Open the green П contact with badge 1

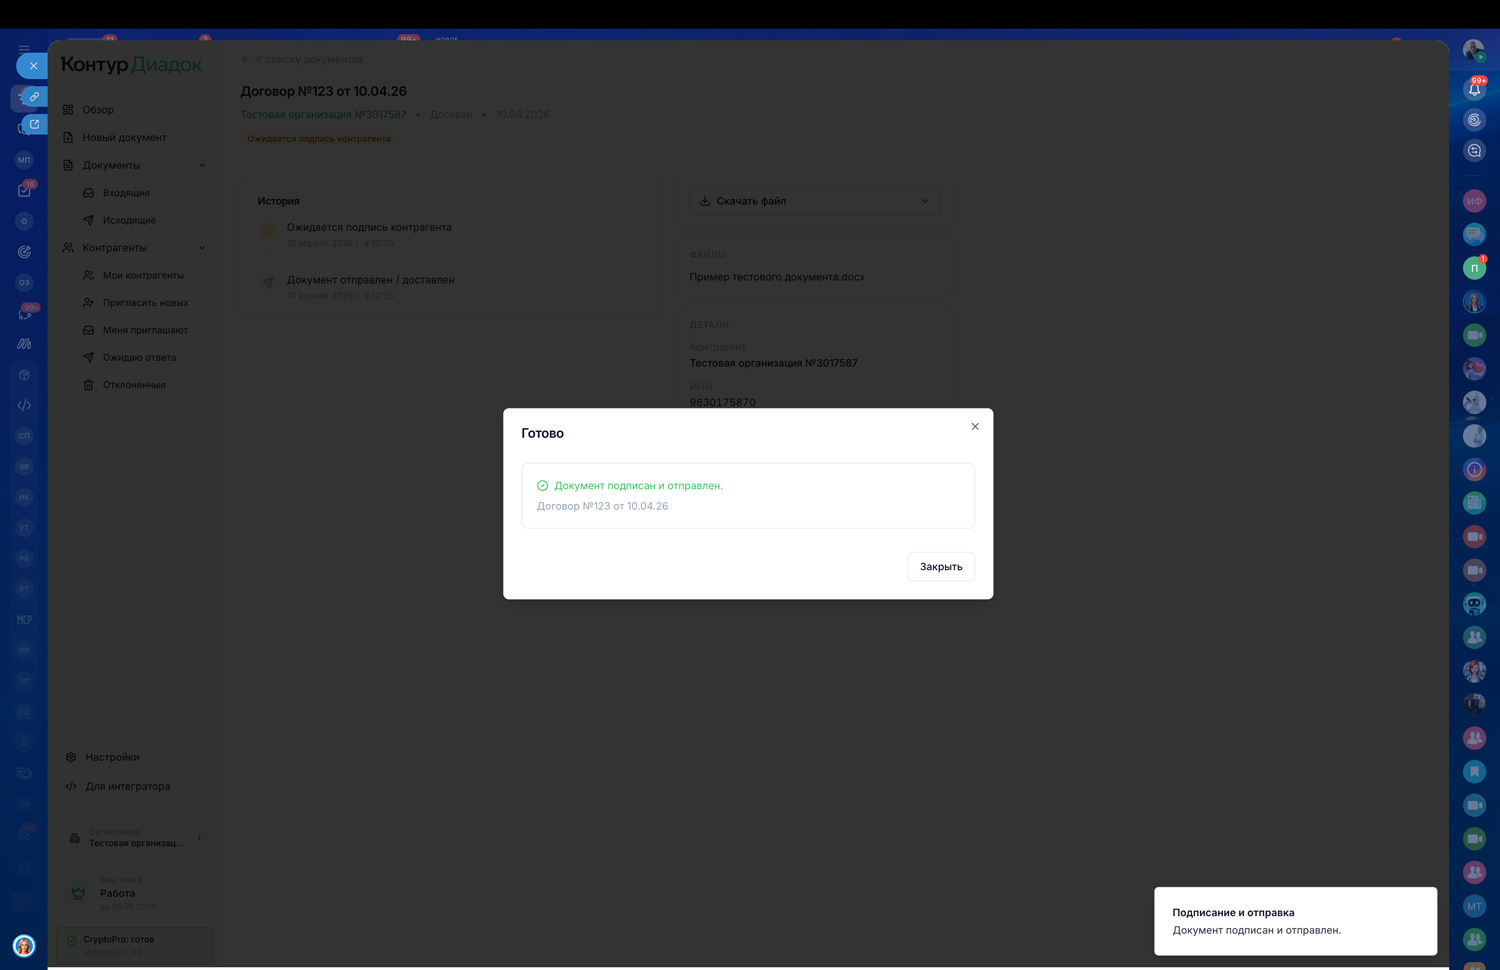(x=1474, y=268)
